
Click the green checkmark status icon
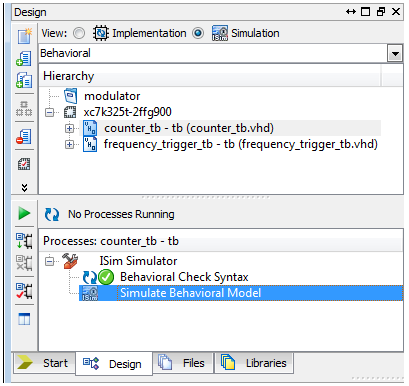pos(106,277)
